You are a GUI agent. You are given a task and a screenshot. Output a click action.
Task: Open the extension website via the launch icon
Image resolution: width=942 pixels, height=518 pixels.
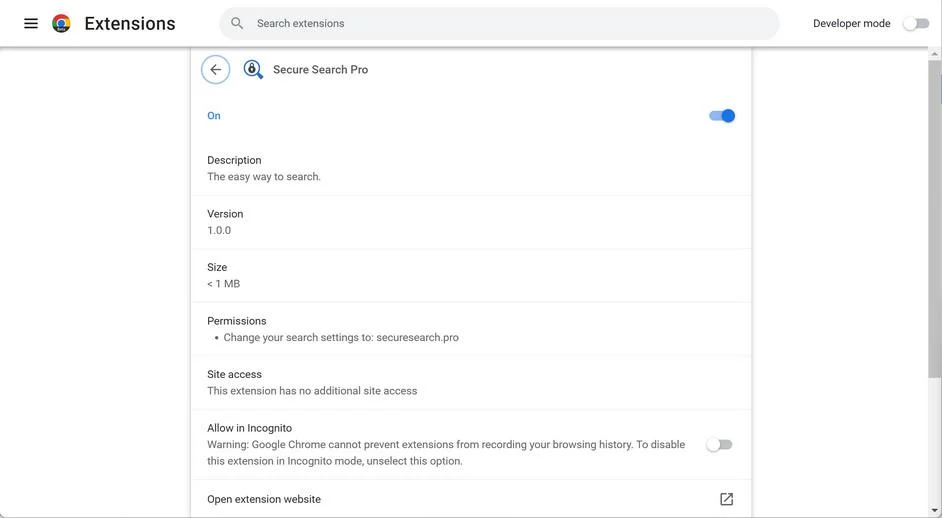point(726,499)
